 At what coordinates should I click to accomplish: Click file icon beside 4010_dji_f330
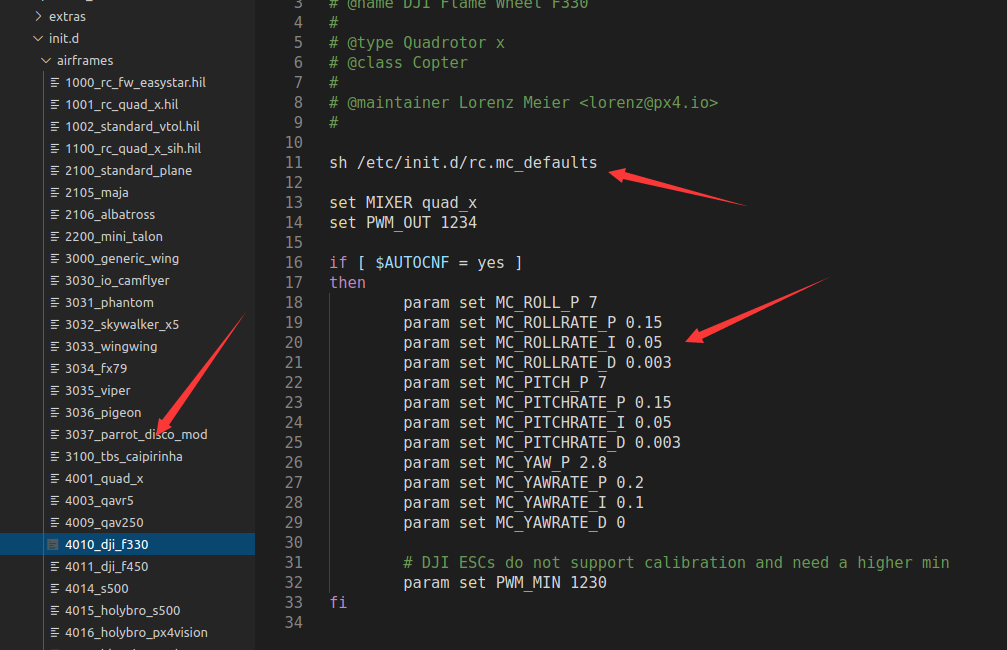pyautogui.click(x=53, y=545)
